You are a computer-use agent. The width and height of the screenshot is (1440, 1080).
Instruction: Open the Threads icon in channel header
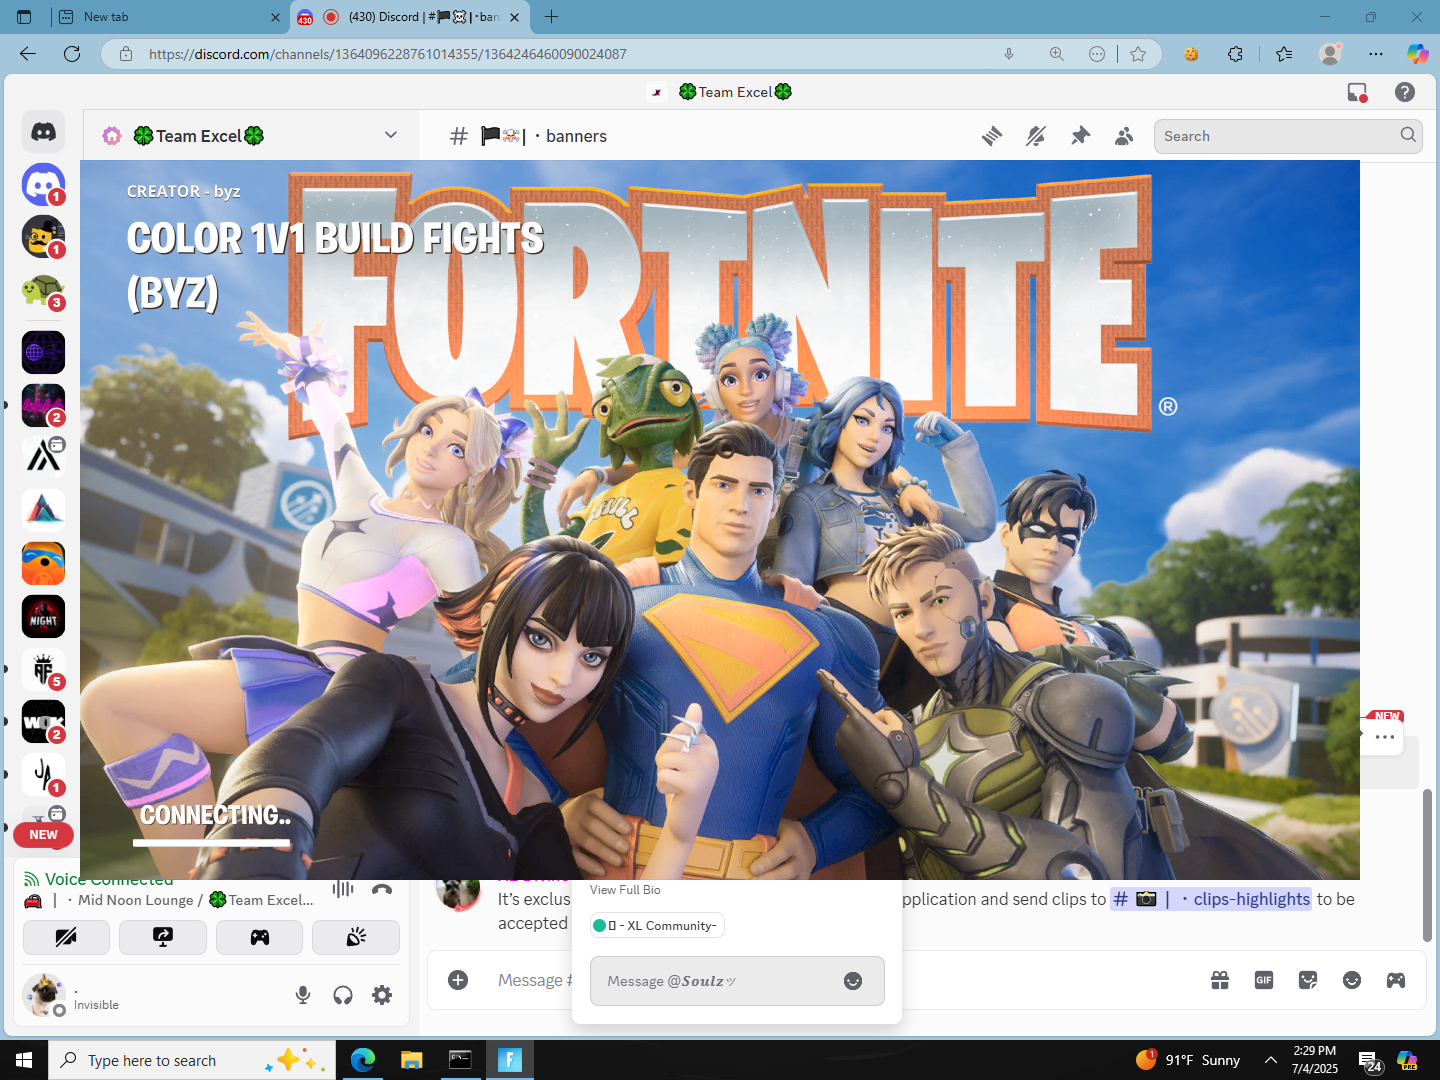coord(992,136)
